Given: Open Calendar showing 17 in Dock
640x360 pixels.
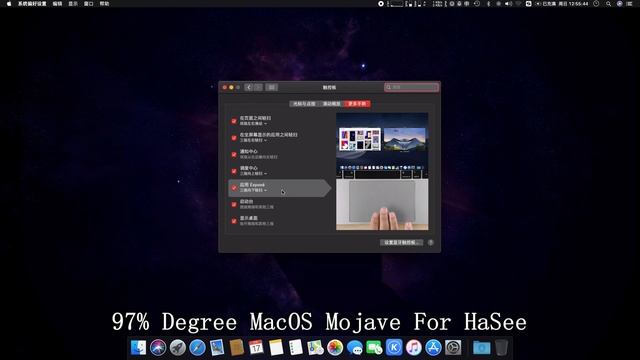Looking at the screenshot, I should (256, 348).
